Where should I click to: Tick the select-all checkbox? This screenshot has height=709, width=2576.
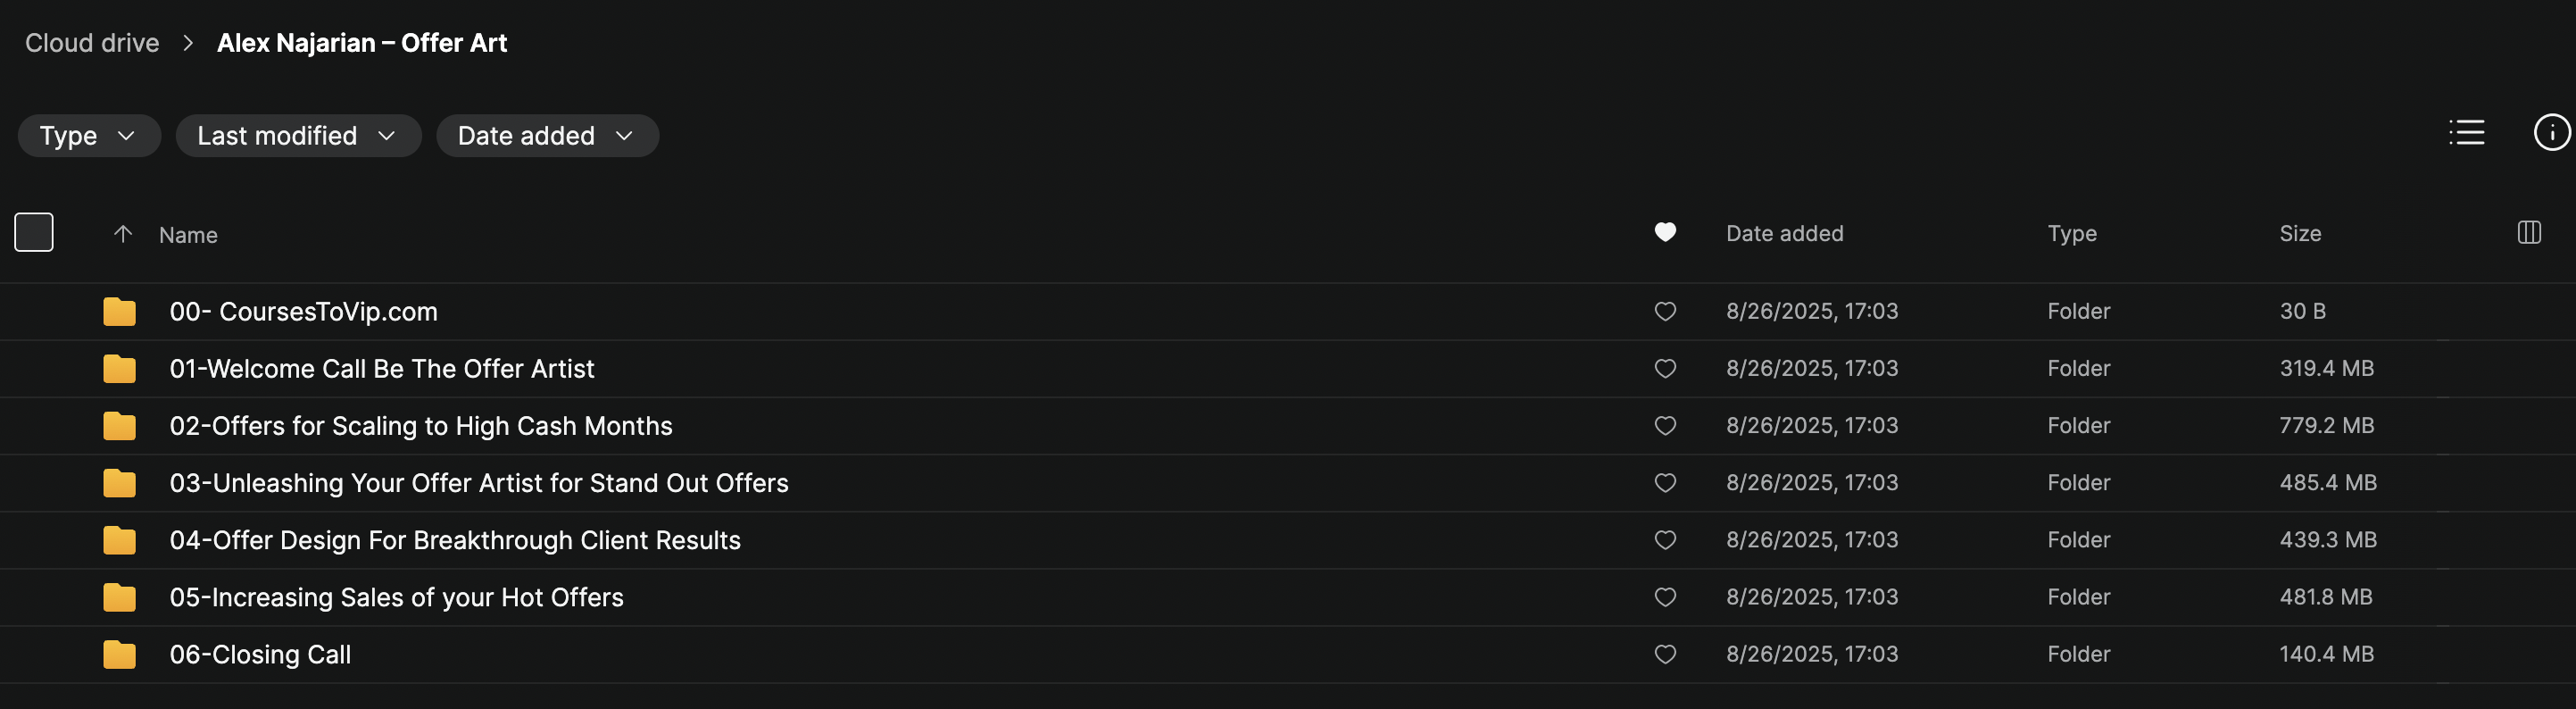34,233
